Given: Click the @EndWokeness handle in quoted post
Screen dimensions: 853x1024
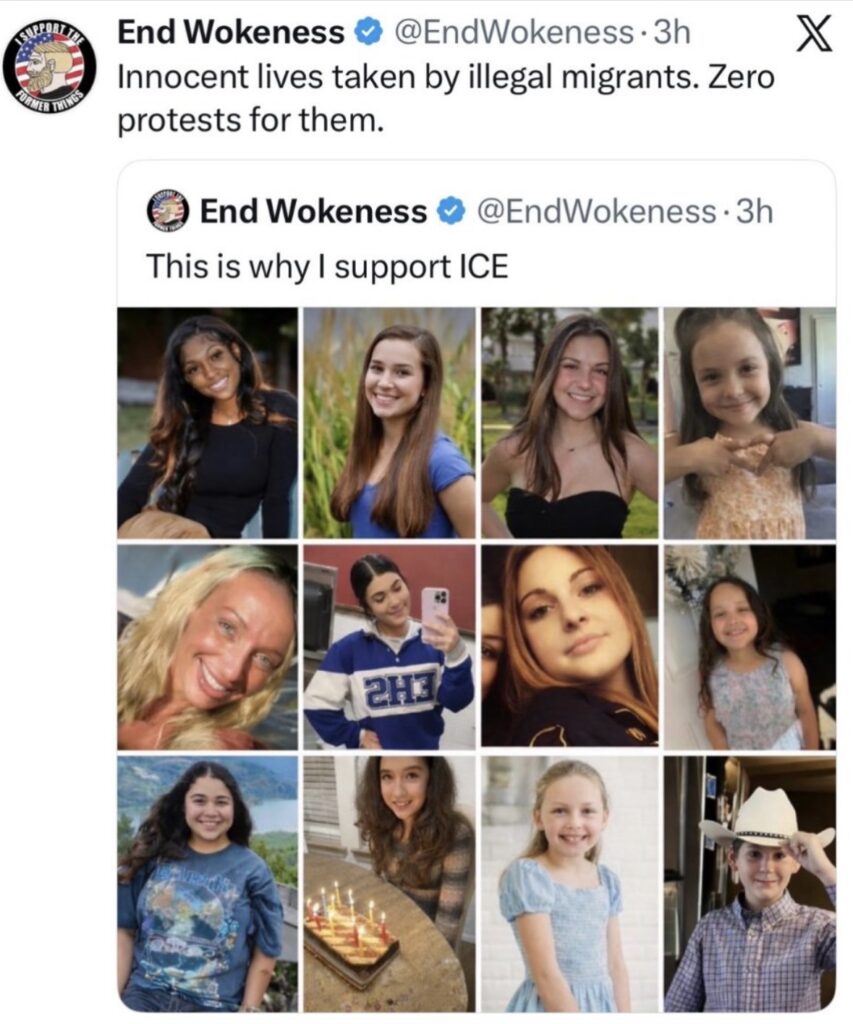Looking at the screenshot, I should (x=597, y=212).
